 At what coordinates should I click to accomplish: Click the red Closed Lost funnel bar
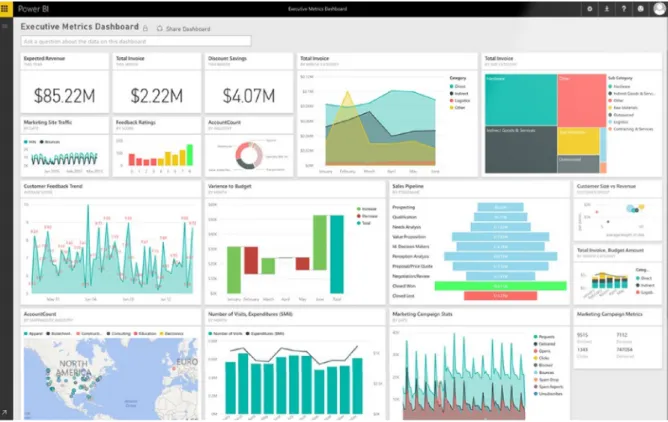click(x=500, y=296)
